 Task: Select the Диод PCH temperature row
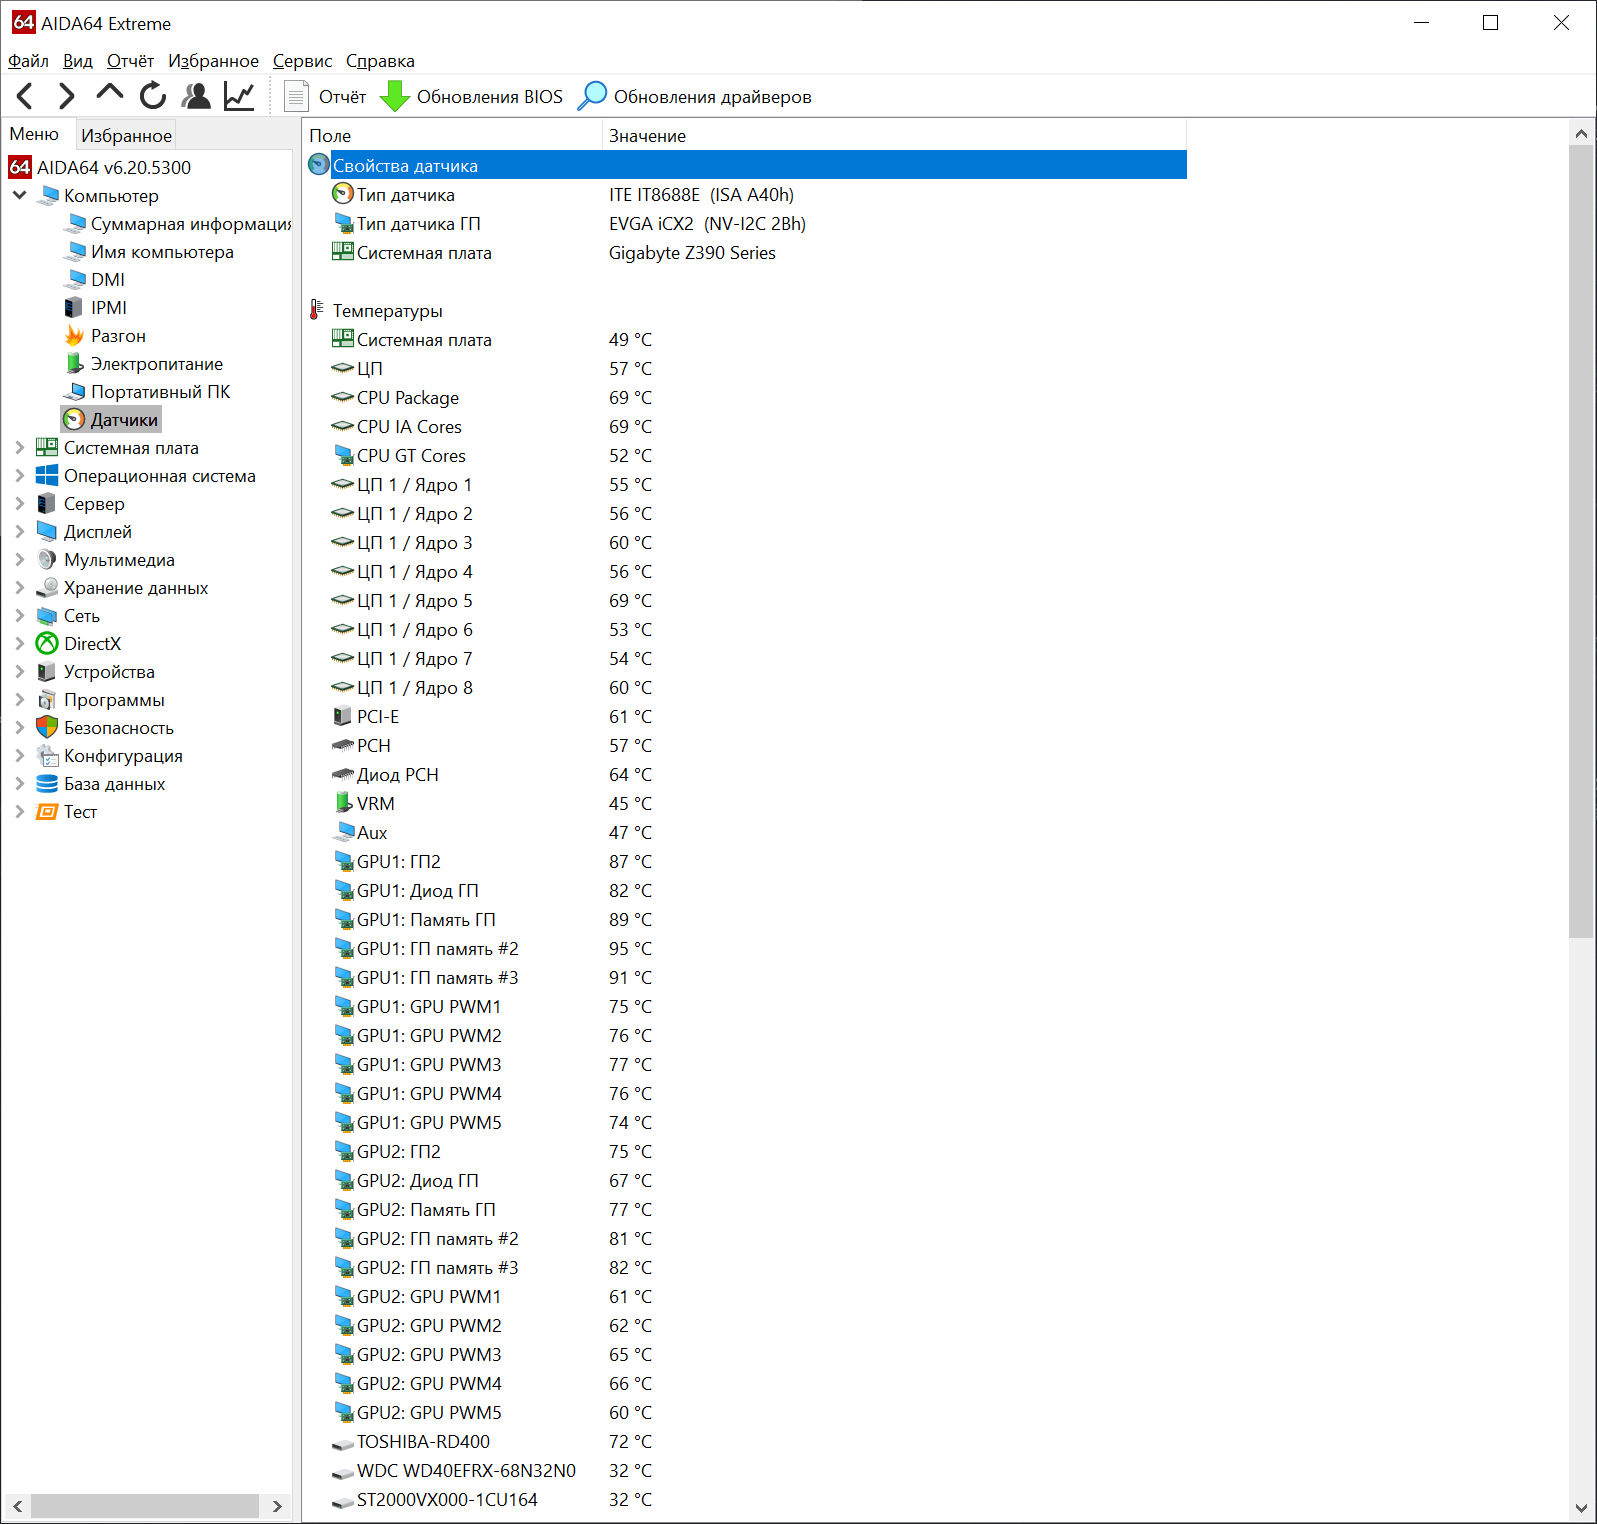pos(746,775)
